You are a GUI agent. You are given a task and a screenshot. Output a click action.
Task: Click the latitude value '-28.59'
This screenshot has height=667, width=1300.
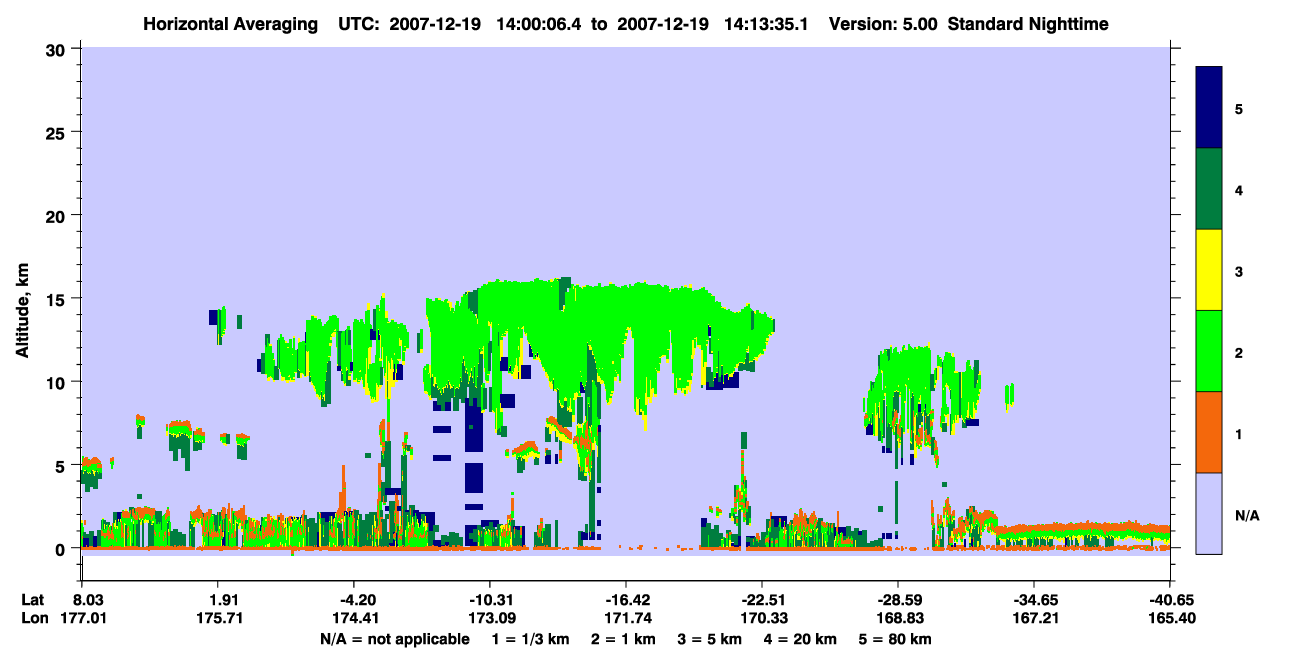click(x=898, y=599)
